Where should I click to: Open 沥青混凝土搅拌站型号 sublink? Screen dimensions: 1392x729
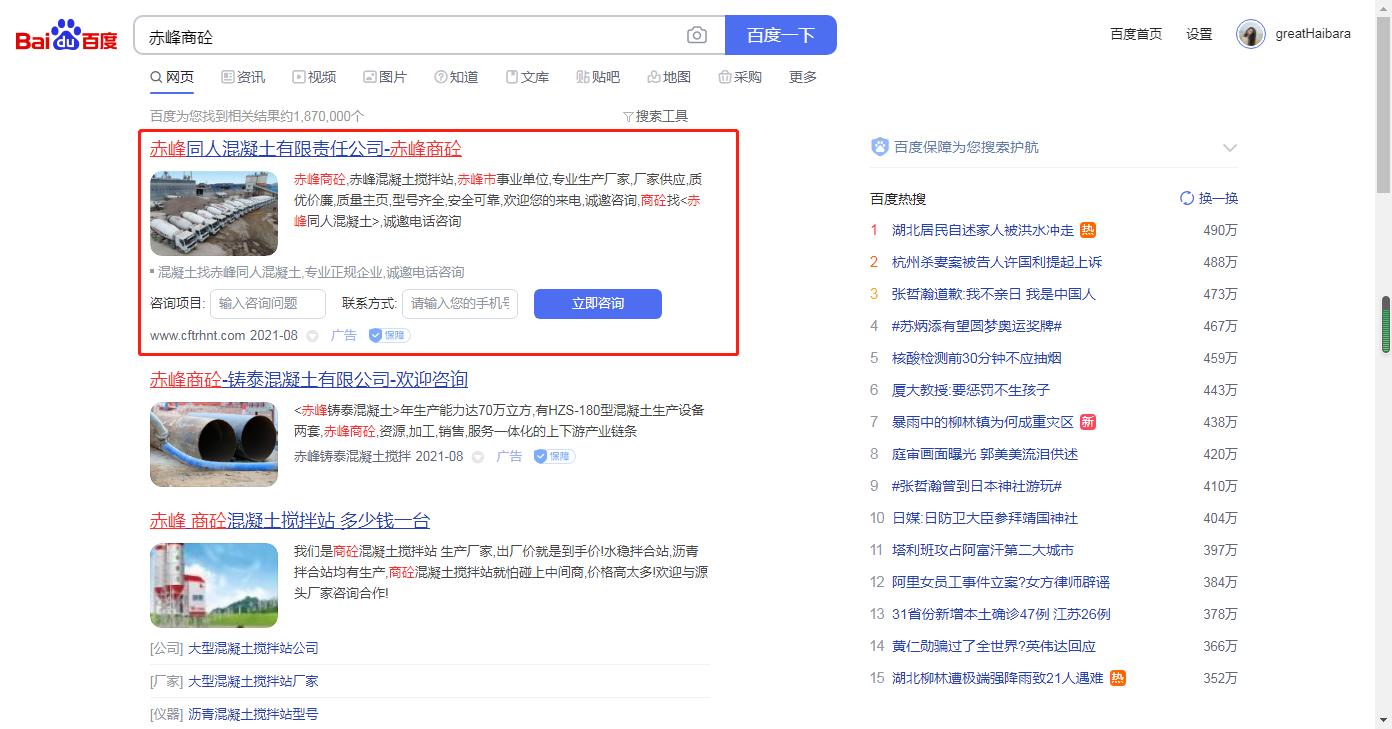[x=253, y=714]
